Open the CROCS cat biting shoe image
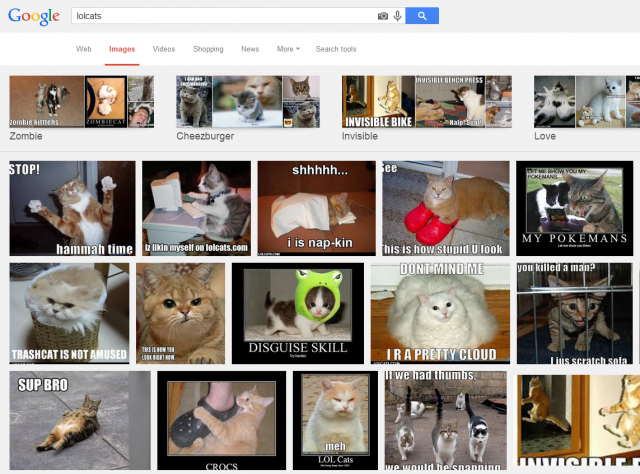The width and height of the screenshot is (640, 474). click(222, 421)
